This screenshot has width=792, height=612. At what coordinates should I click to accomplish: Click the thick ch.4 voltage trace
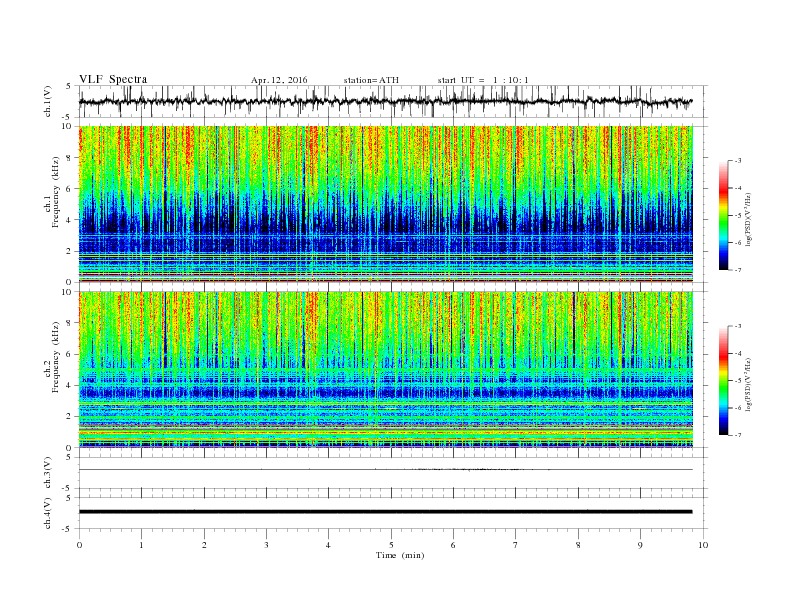pos(385,512)
